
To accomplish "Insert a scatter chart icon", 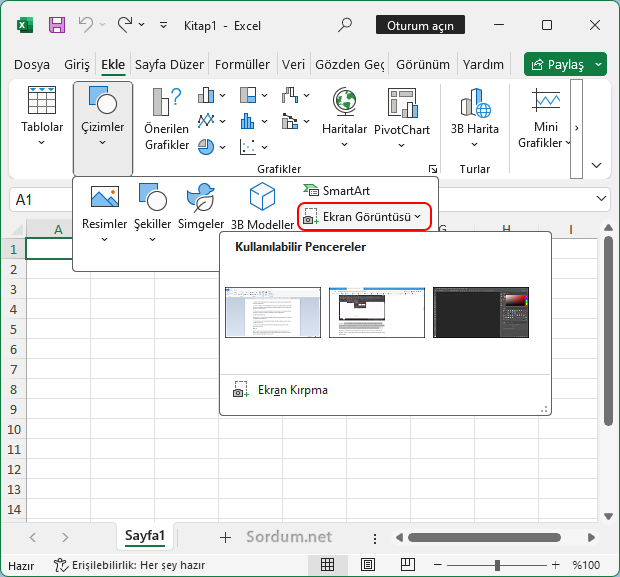I will 248,147.
